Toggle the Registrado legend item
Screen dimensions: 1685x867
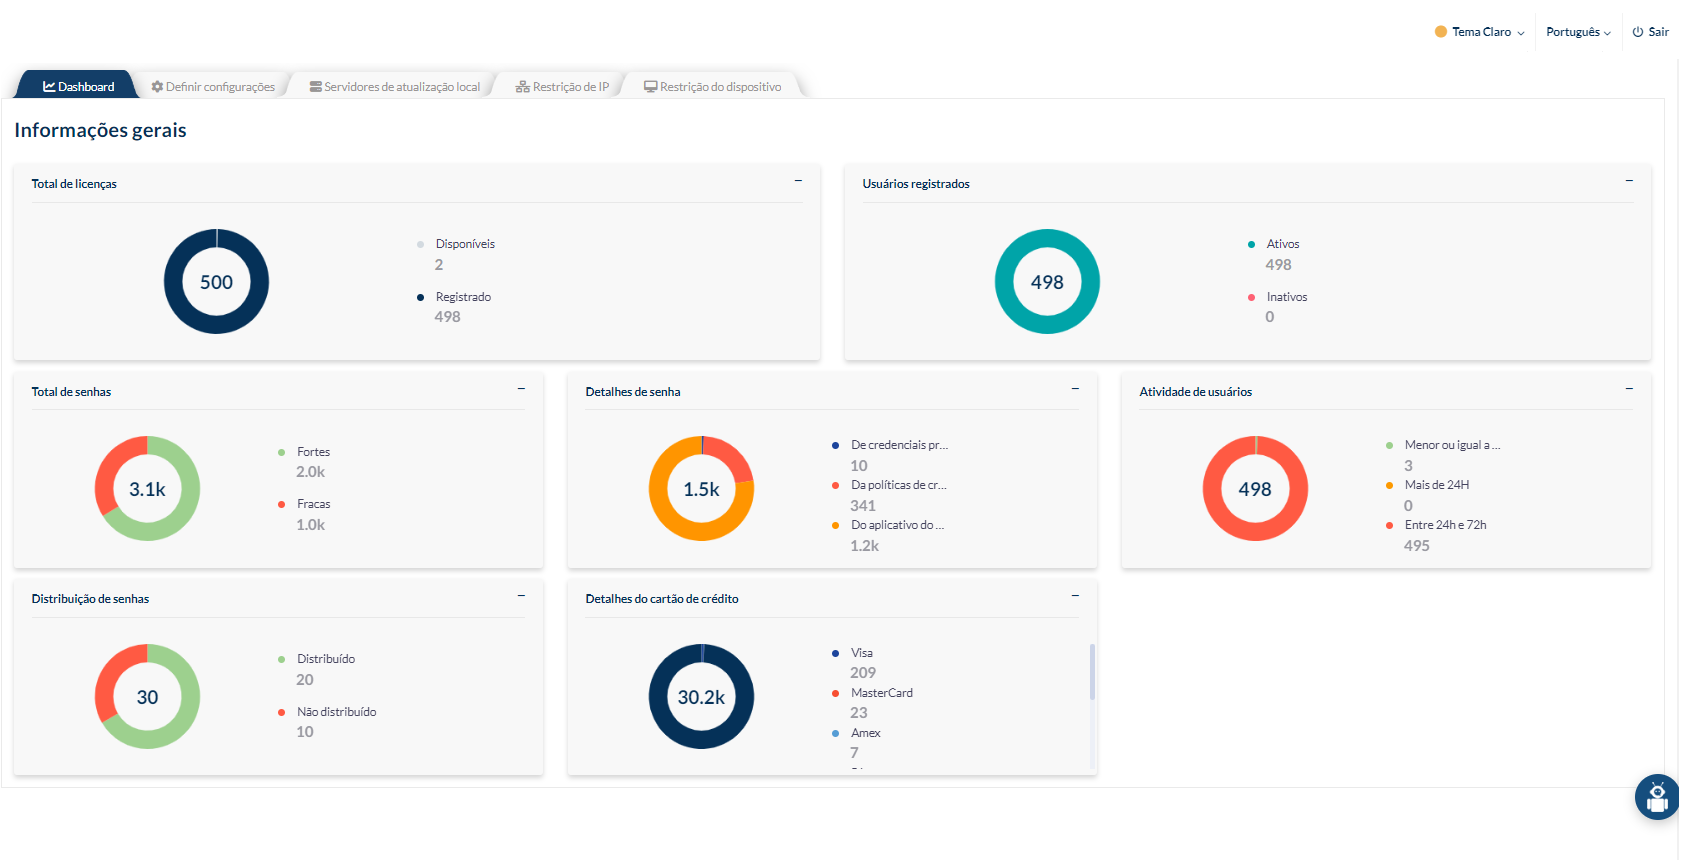pyautogui.click(x=454, y=297)
